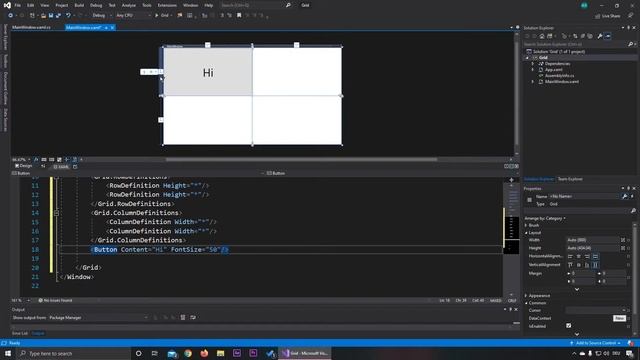
Task: Set Width to Auto icon
Action: pyautogui.click(x=623, y=240)
